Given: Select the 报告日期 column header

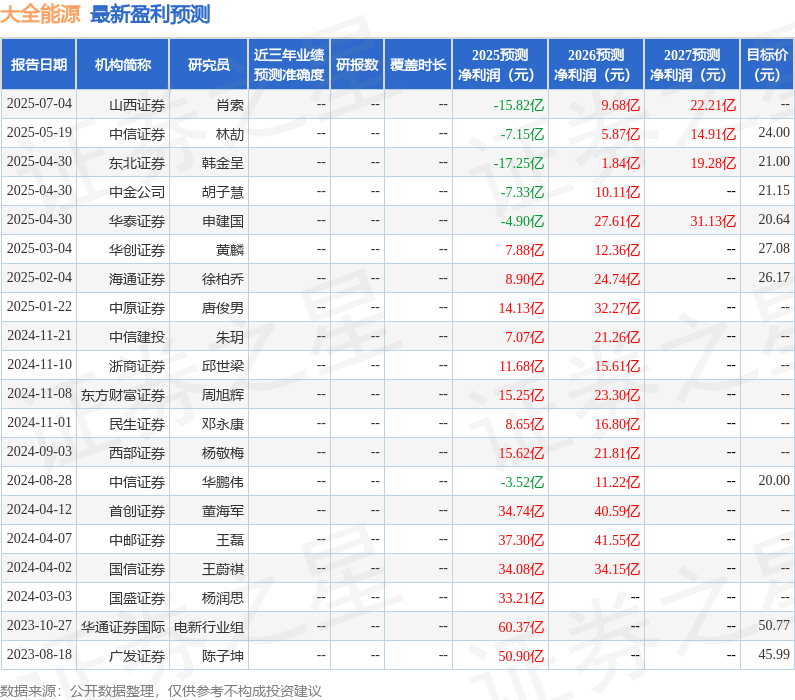Looking at the screenshot, I should 39,64.
